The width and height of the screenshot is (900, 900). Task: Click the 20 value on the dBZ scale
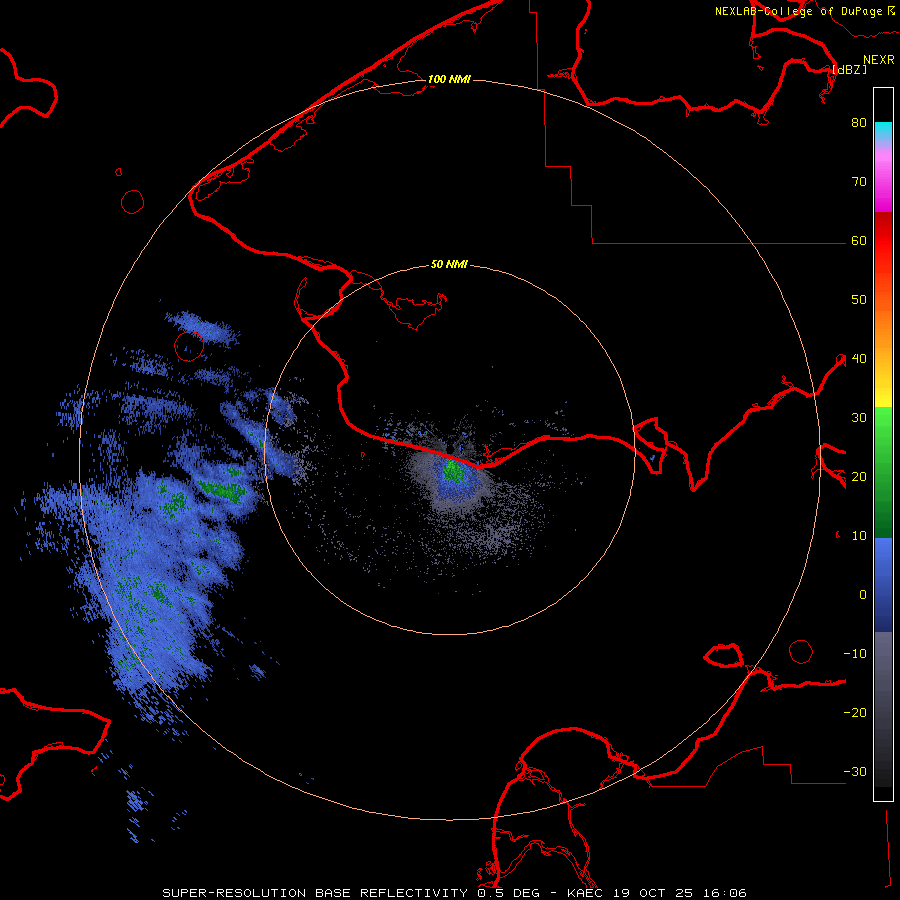pyautogui.click(x=859, y=476)
